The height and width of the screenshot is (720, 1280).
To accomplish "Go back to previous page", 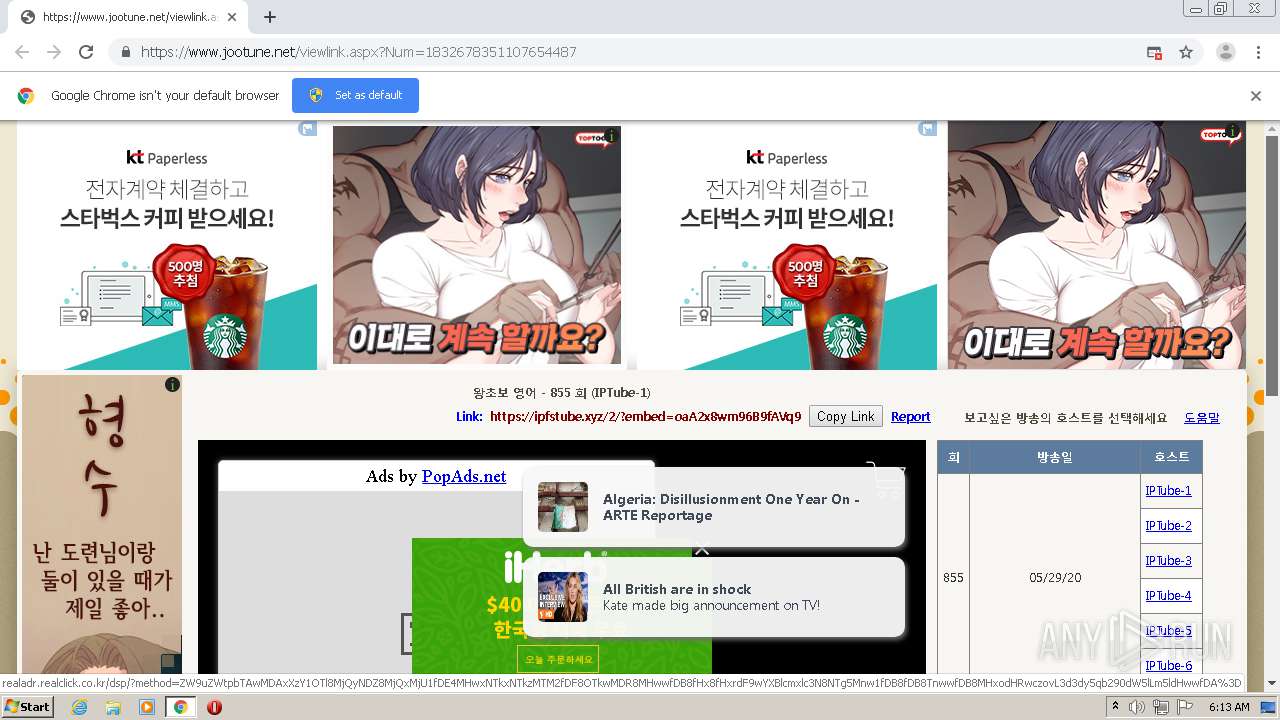I will [x=22, y=52].
